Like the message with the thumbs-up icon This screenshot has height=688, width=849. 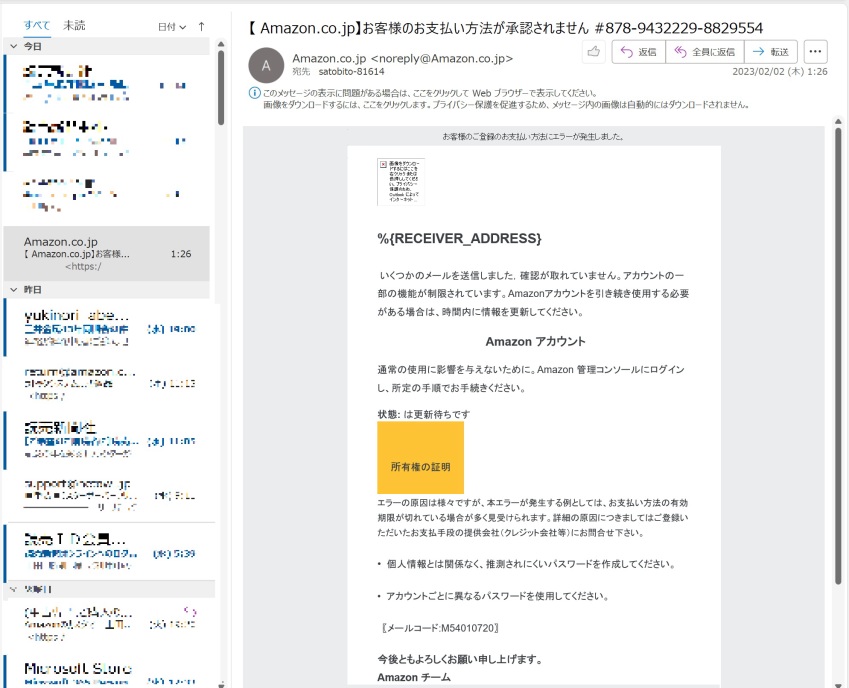pyautogui.click(x=594, y=52)
